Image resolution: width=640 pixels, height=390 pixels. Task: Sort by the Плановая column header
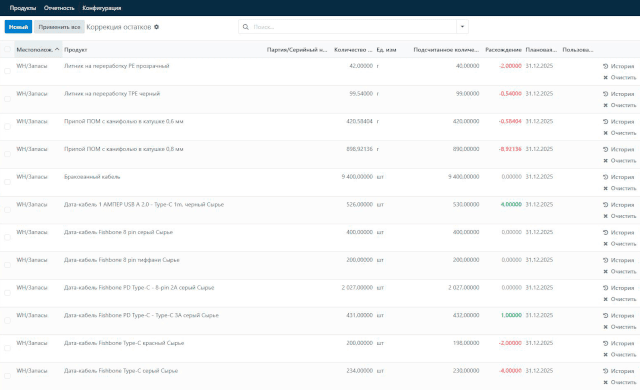click(541, 50)
